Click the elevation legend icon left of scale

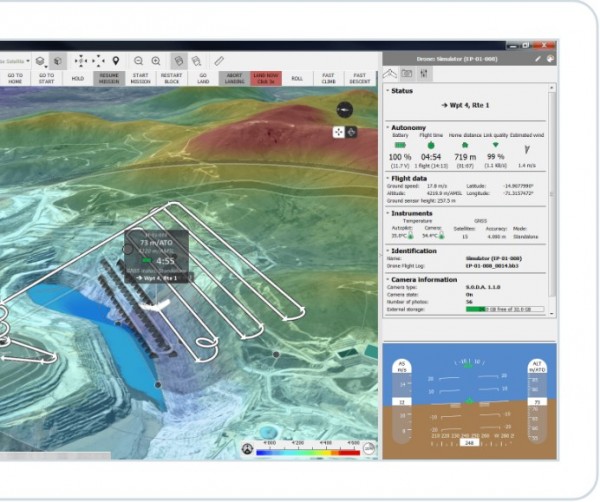[248, 449]
